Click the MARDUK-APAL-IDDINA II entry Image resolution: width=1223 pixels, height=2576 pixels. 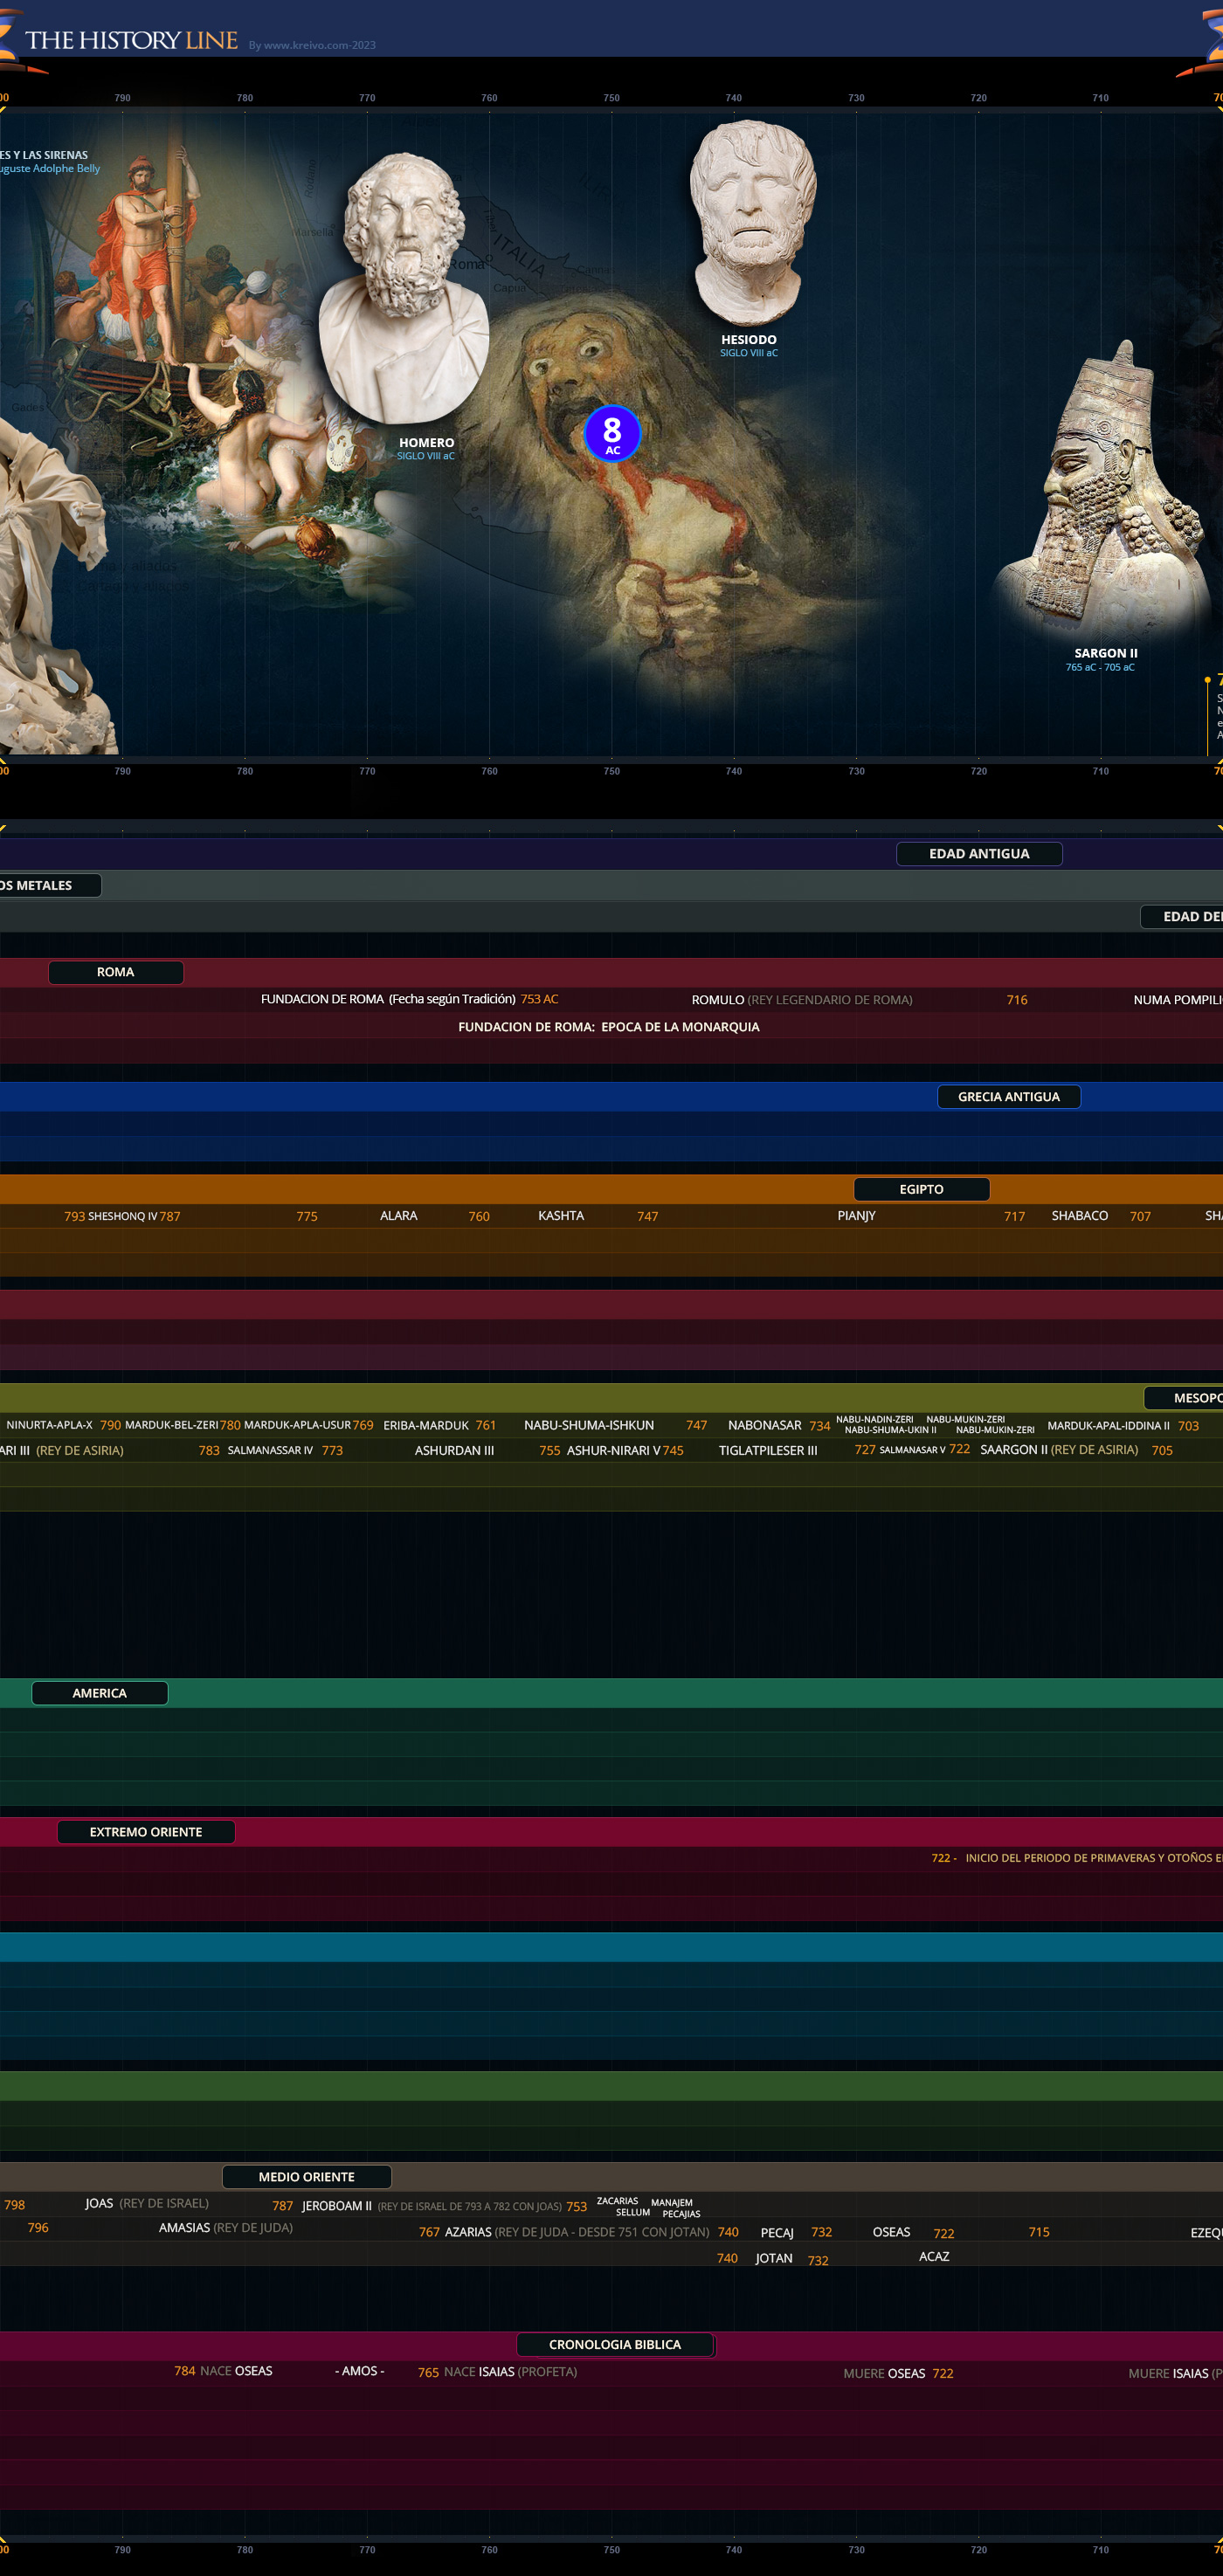pos(1108,1426)
